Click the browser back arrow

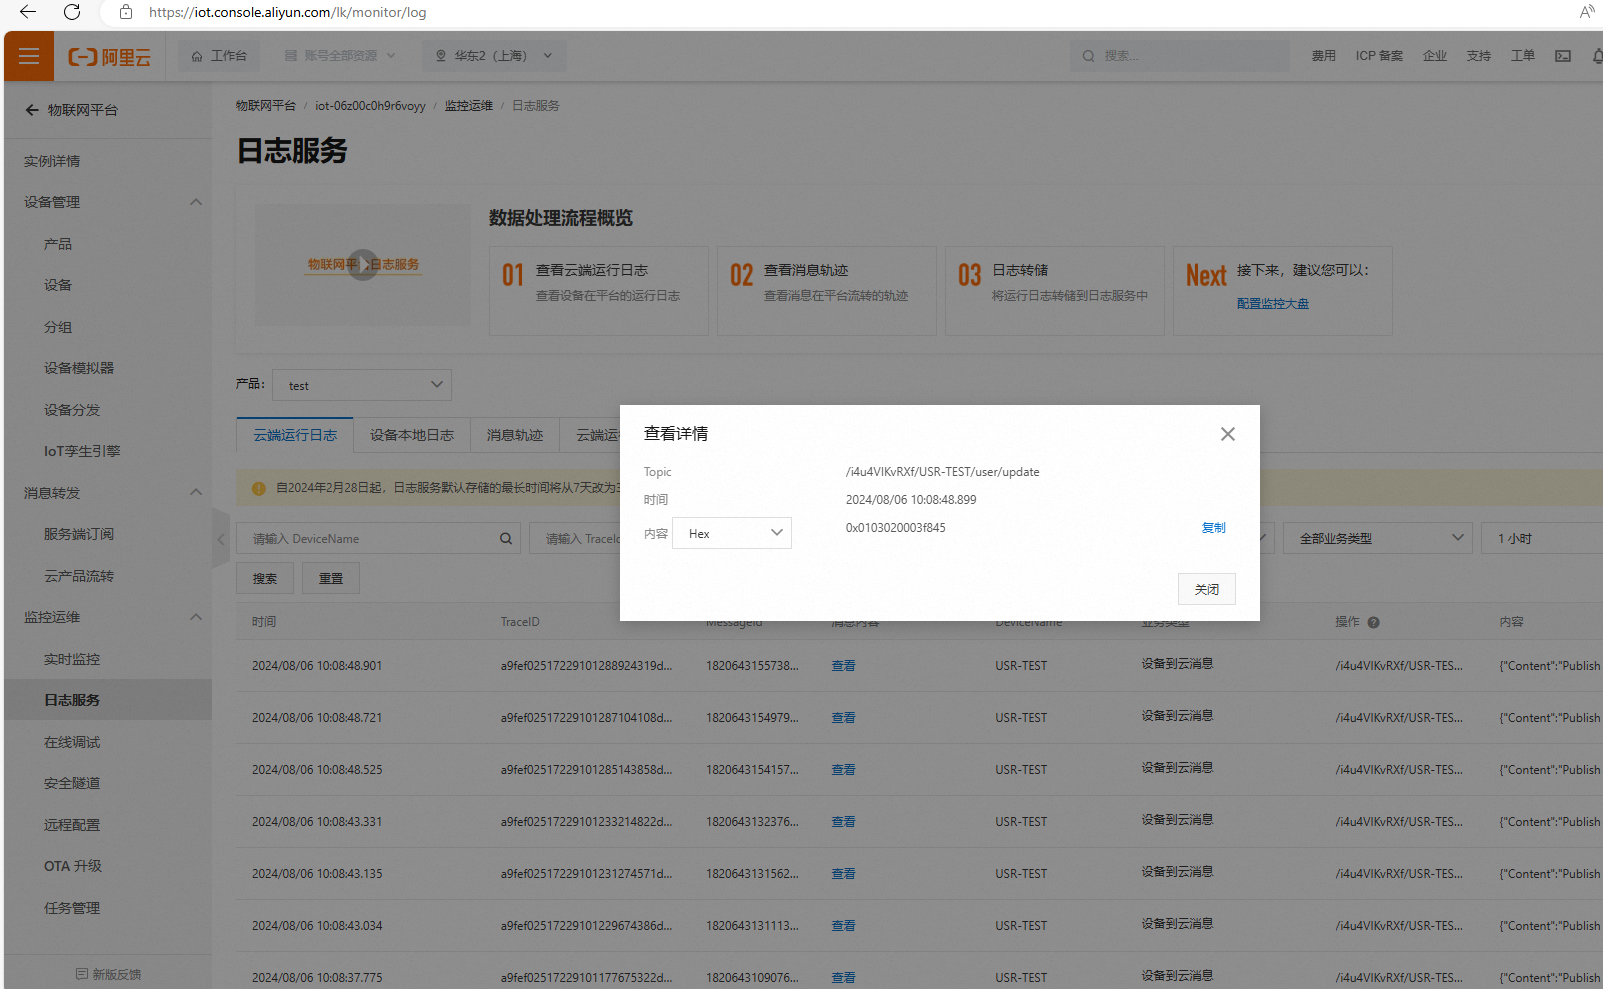pos(28,12)
